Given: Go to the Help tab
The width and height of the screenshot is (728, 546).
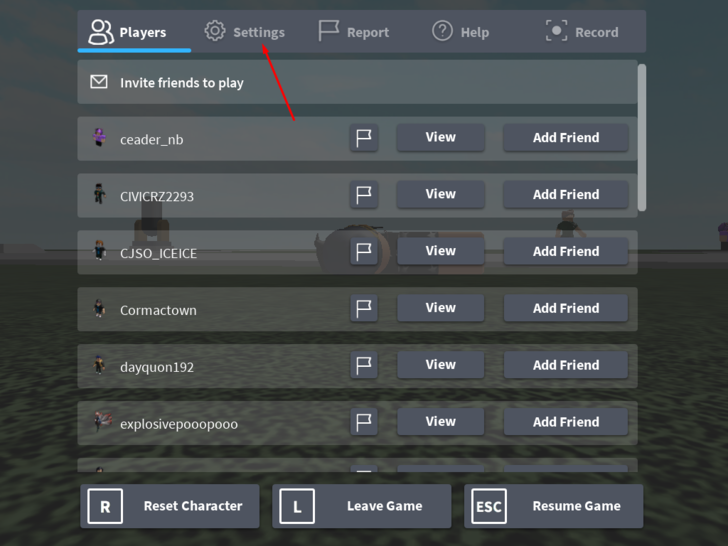Looking at the screenshot, I should tap(461, 32).
